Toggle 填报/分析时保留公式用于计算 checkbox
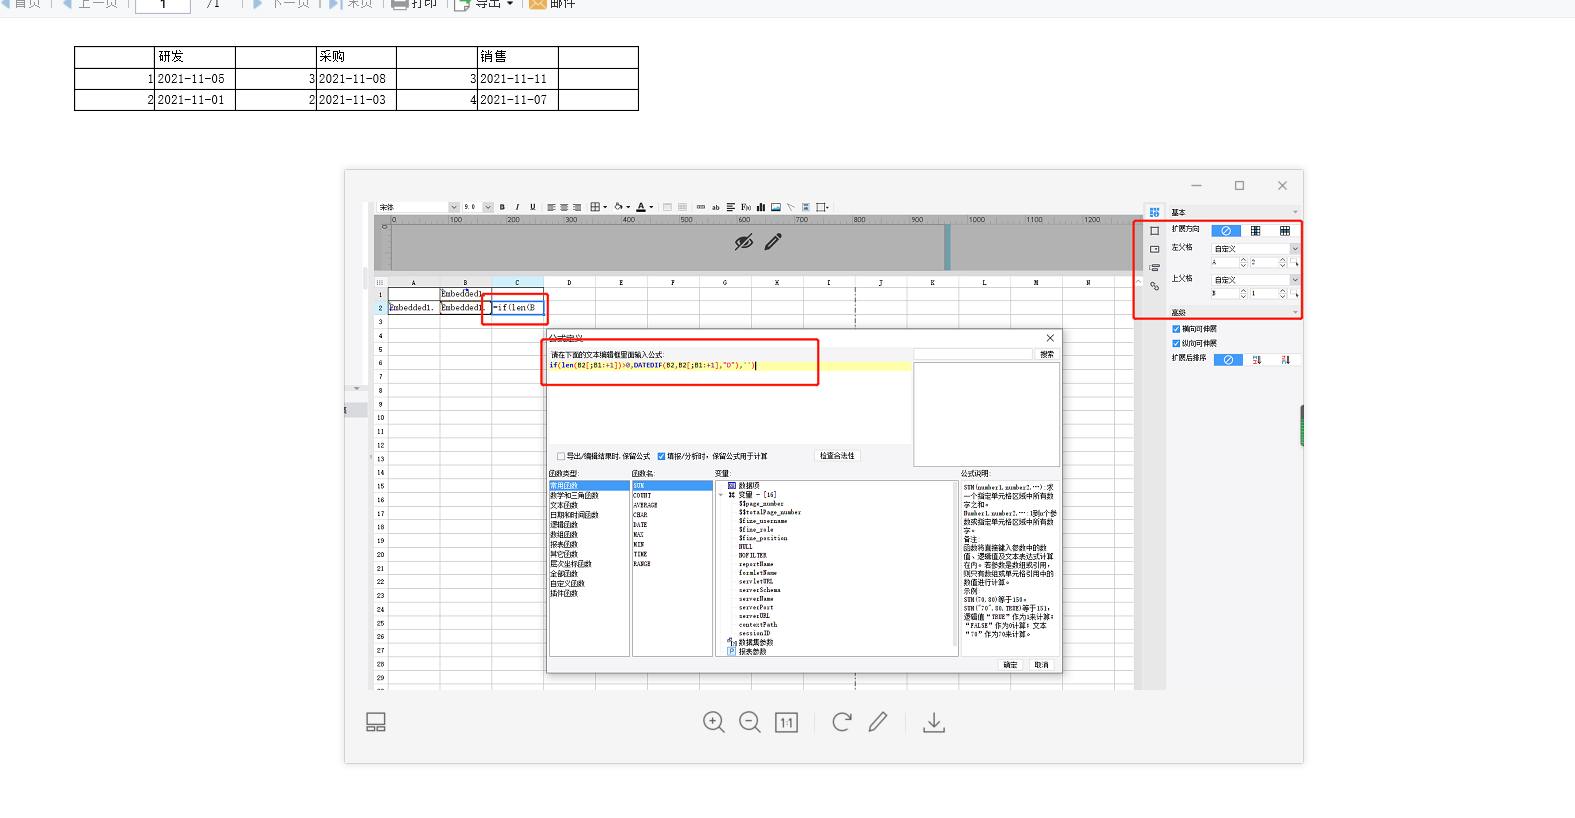Image resolution: width=1575 pixels, height=818 pixels. click(x=661, y=456)
